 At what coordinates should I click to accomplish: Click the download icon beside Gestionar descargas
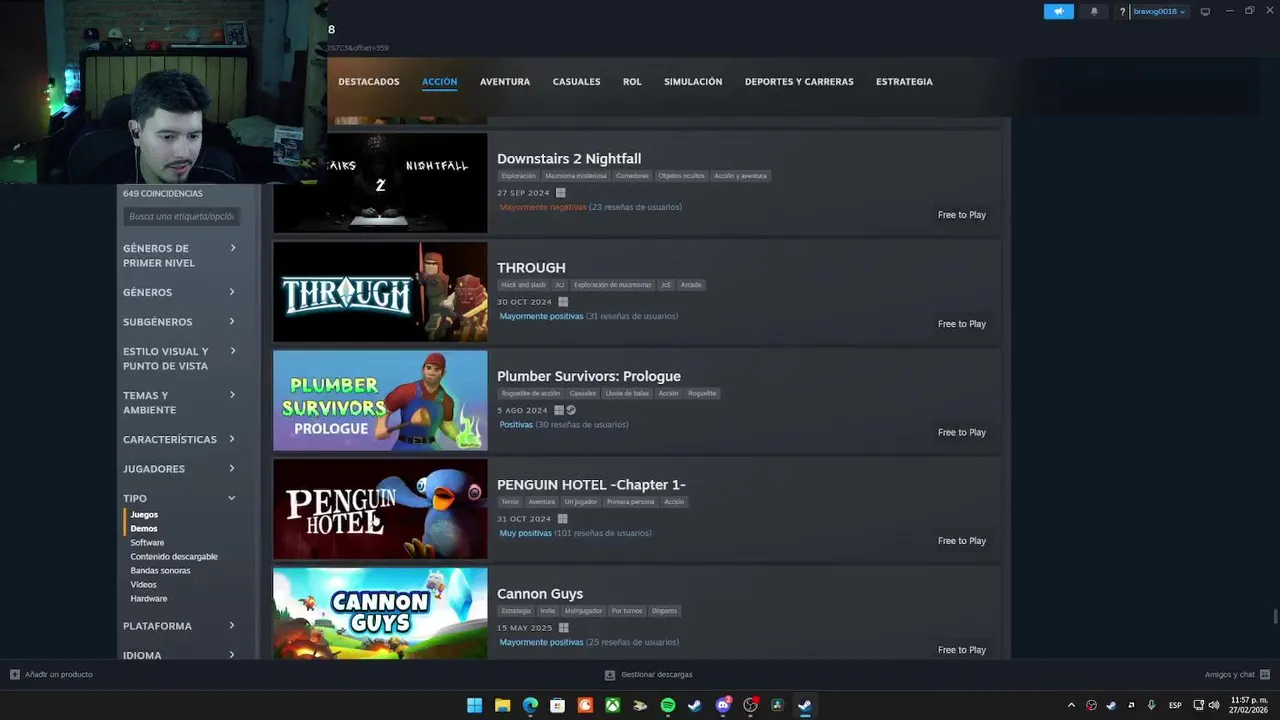point(610,675)
